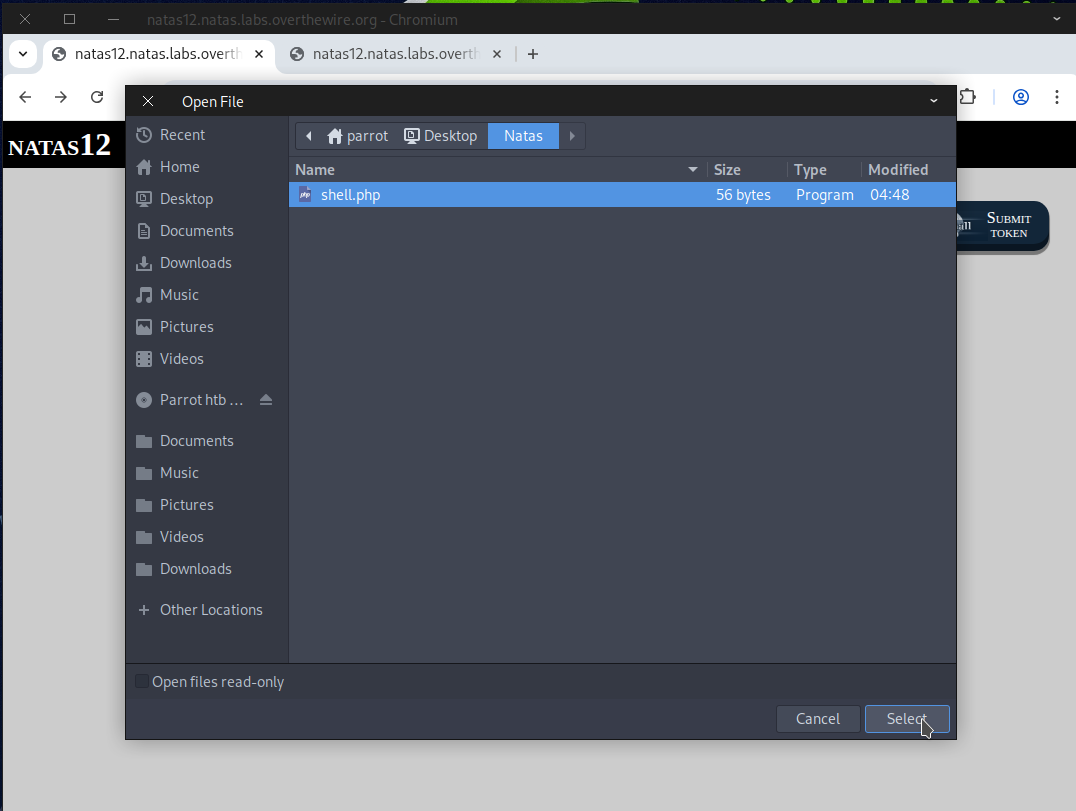Cancel the Open File dialog

click(x=817, y=719)
